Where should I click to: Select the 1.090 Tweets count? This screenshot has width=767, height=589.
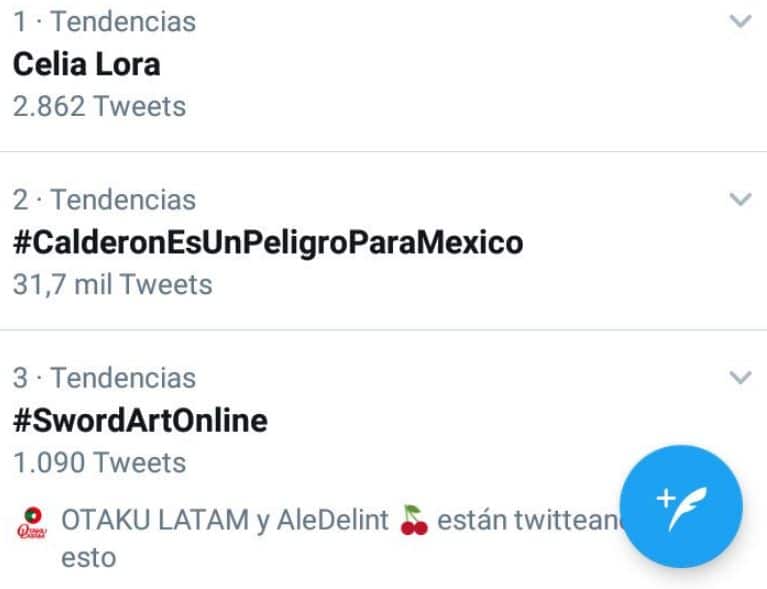99,462
